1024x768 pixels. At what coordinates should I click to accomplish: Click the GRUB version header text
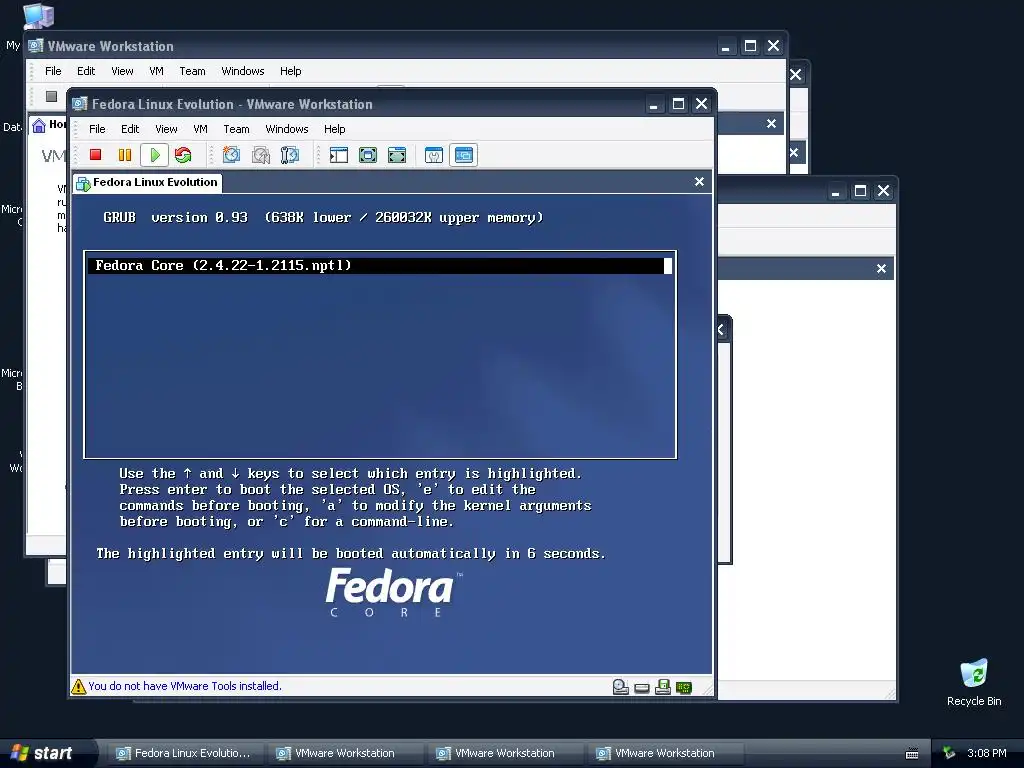(x=323, y=217)
